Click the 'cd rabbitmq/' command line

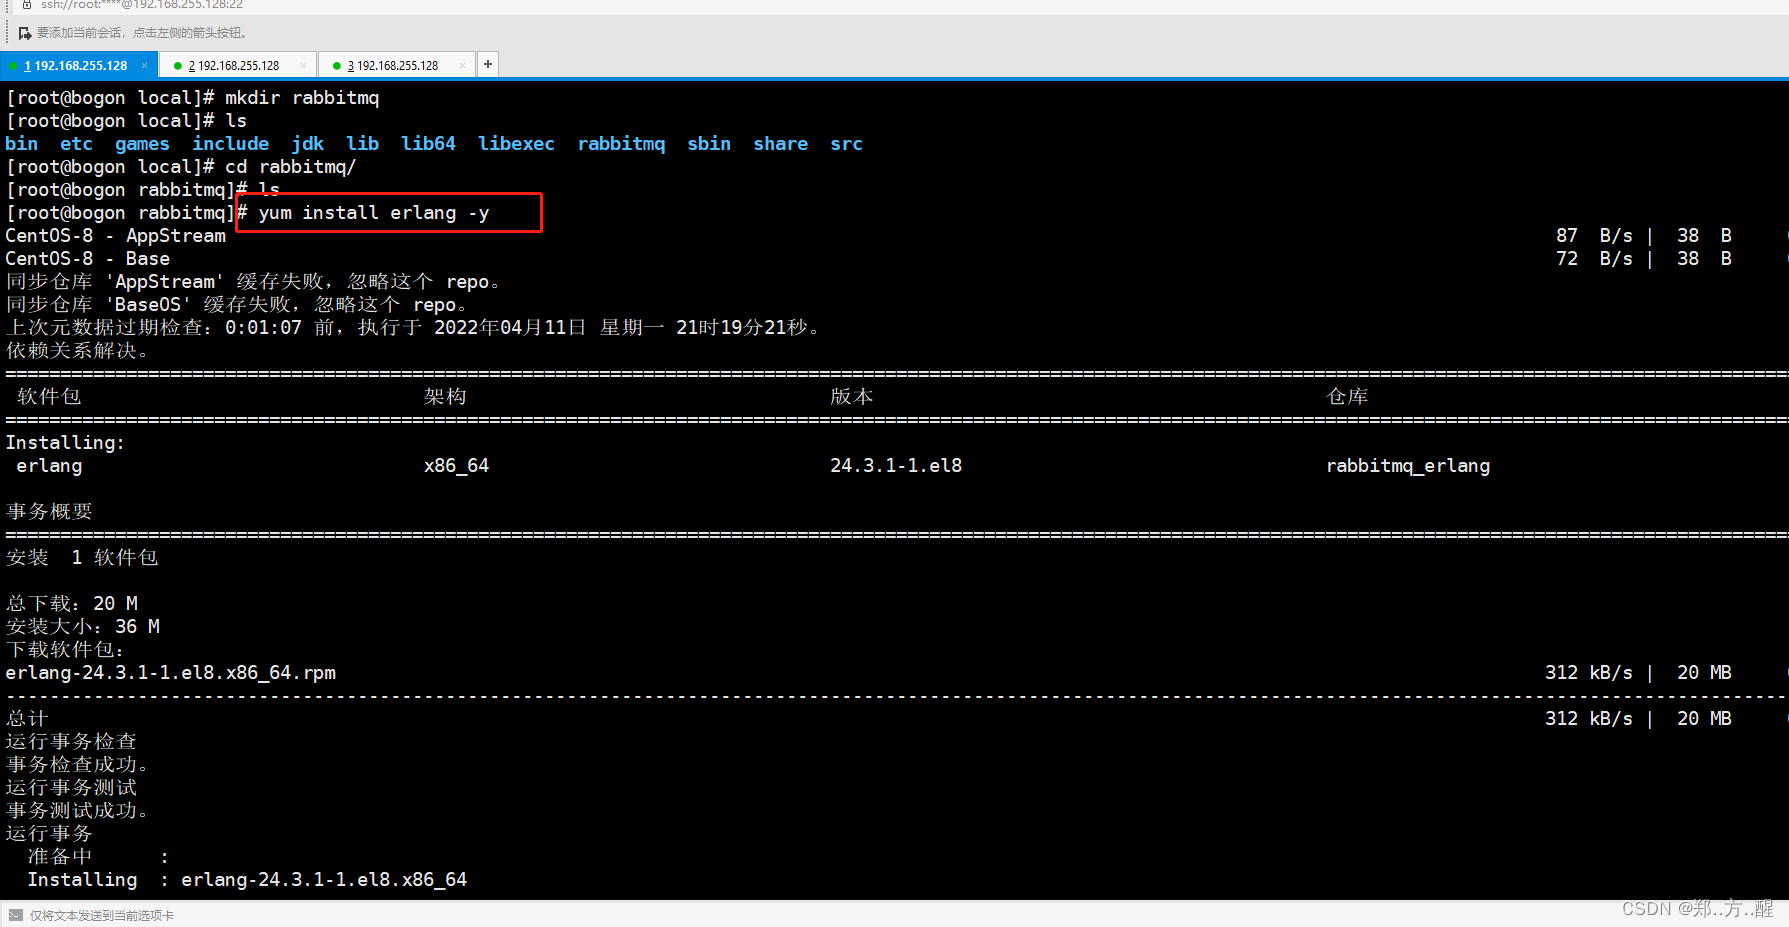pyautogui.click(x=181, y=167)
